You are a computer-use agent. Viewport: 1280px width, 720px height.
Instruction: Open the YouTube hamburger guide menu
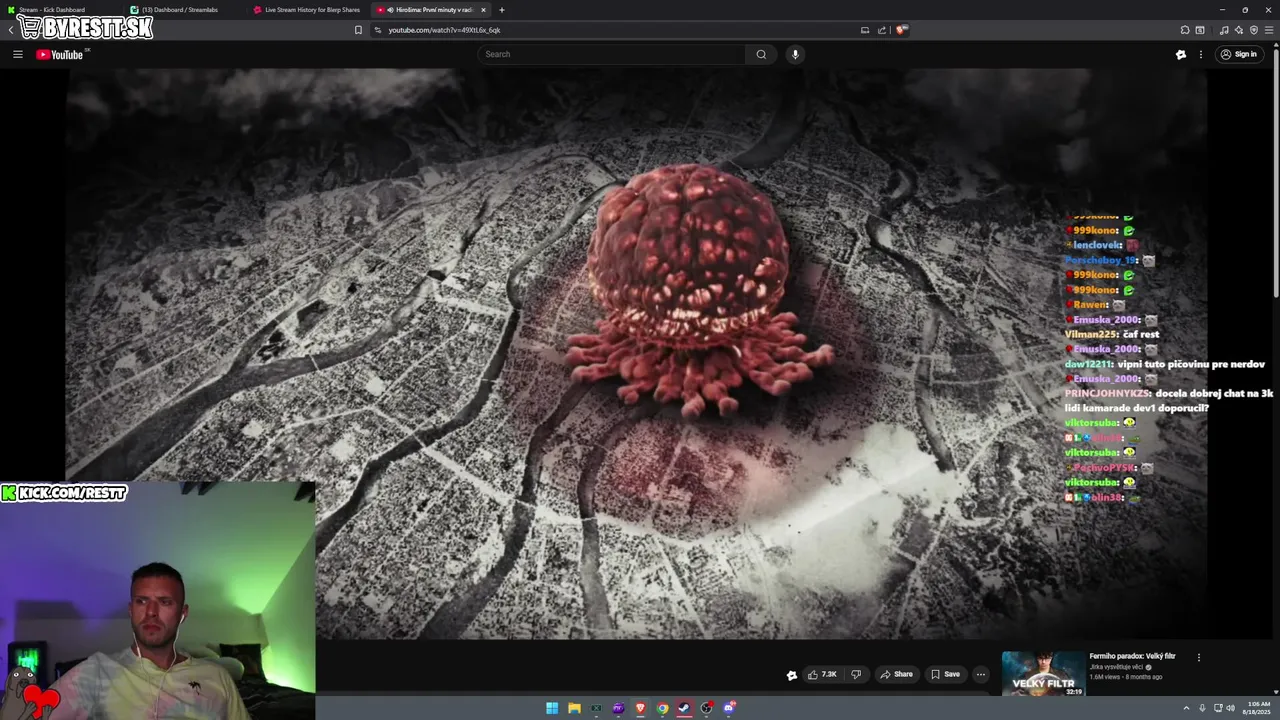[x=18, y=54]
